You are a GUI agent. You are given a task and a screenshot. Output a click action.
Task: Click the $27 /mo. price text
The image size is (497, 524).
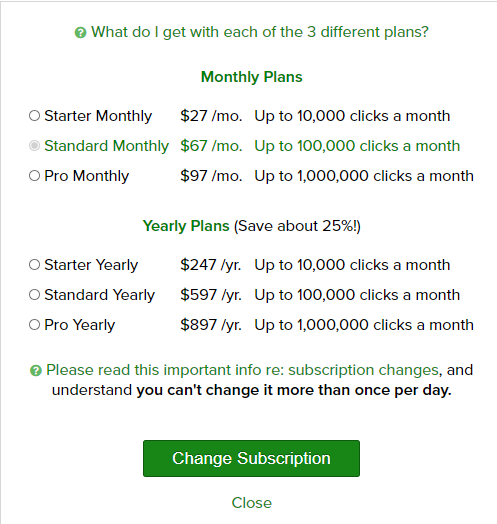(211, 116)
